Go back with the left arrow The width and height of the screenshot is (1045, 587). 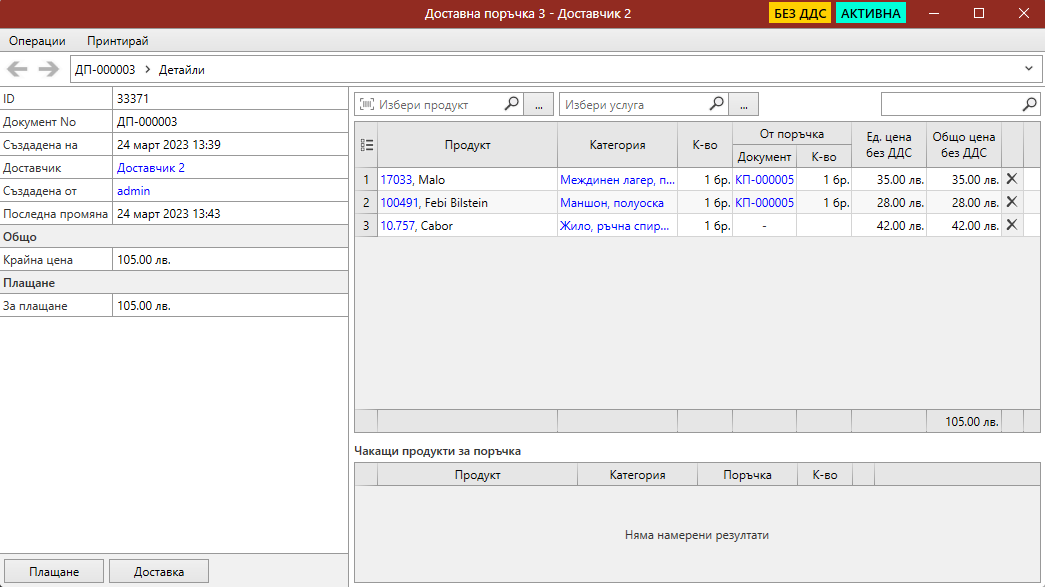click(x=17, y=69)
